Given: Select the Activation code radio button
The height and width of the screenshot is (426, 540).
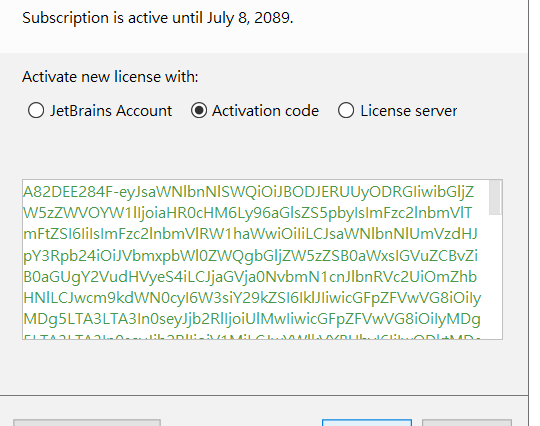Looking at the screenshot, I should pyautogui.click(x=199, y=111).
